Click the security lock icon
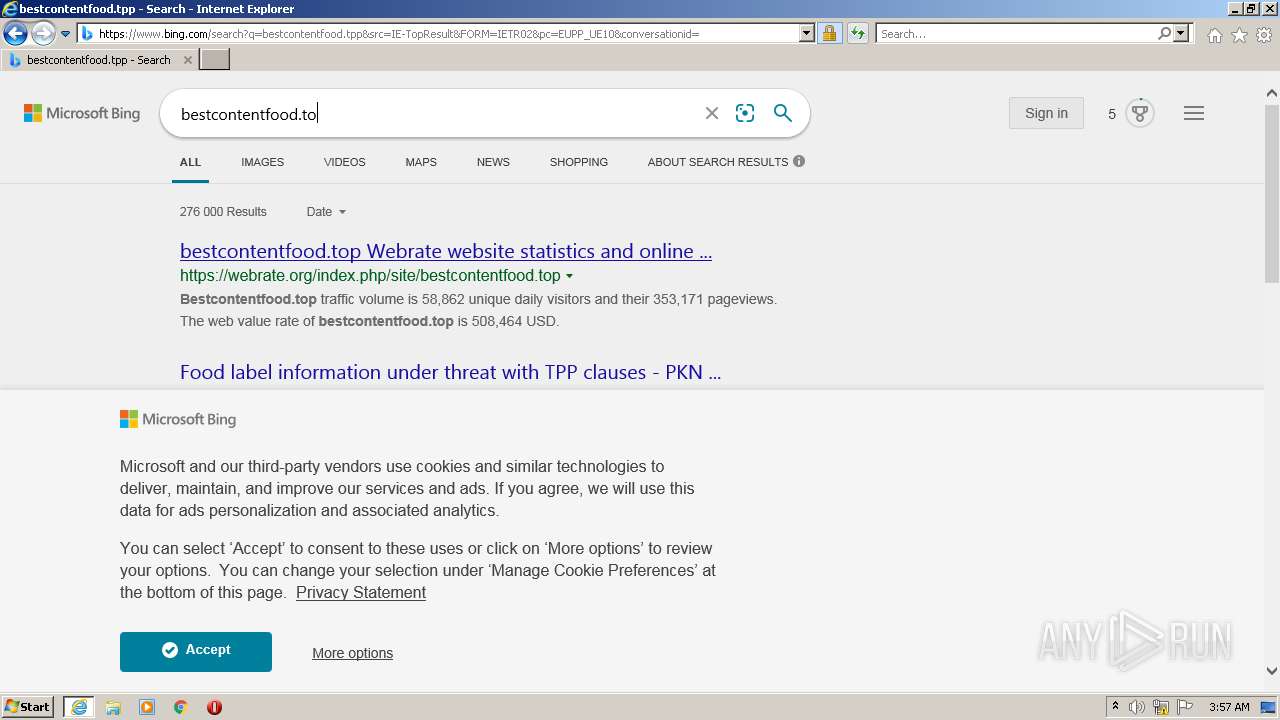 tap(829, 34)
